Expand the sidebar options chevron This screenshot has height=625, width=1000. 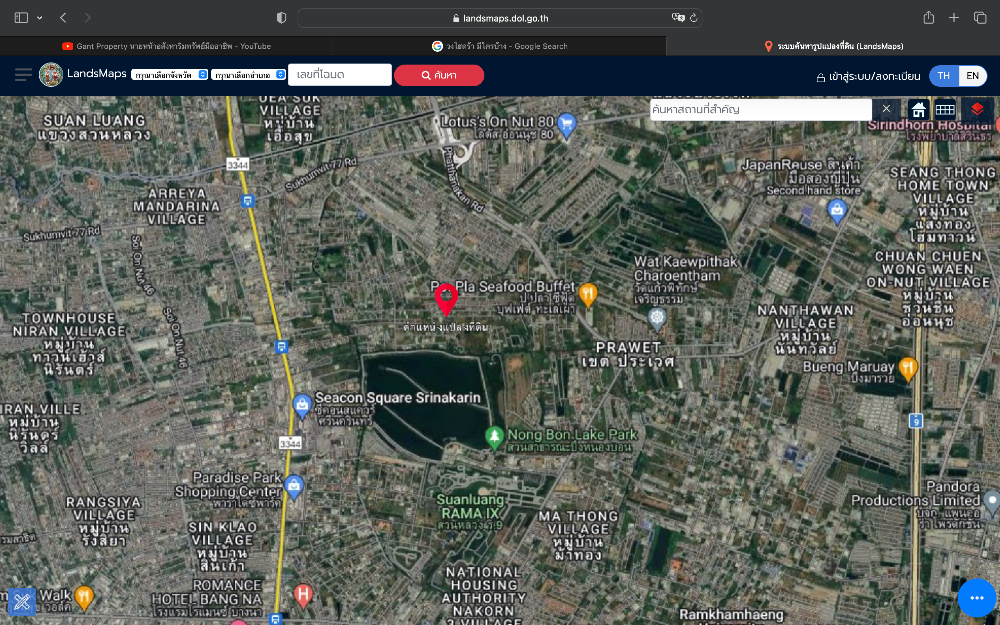(x=40, y=18)
